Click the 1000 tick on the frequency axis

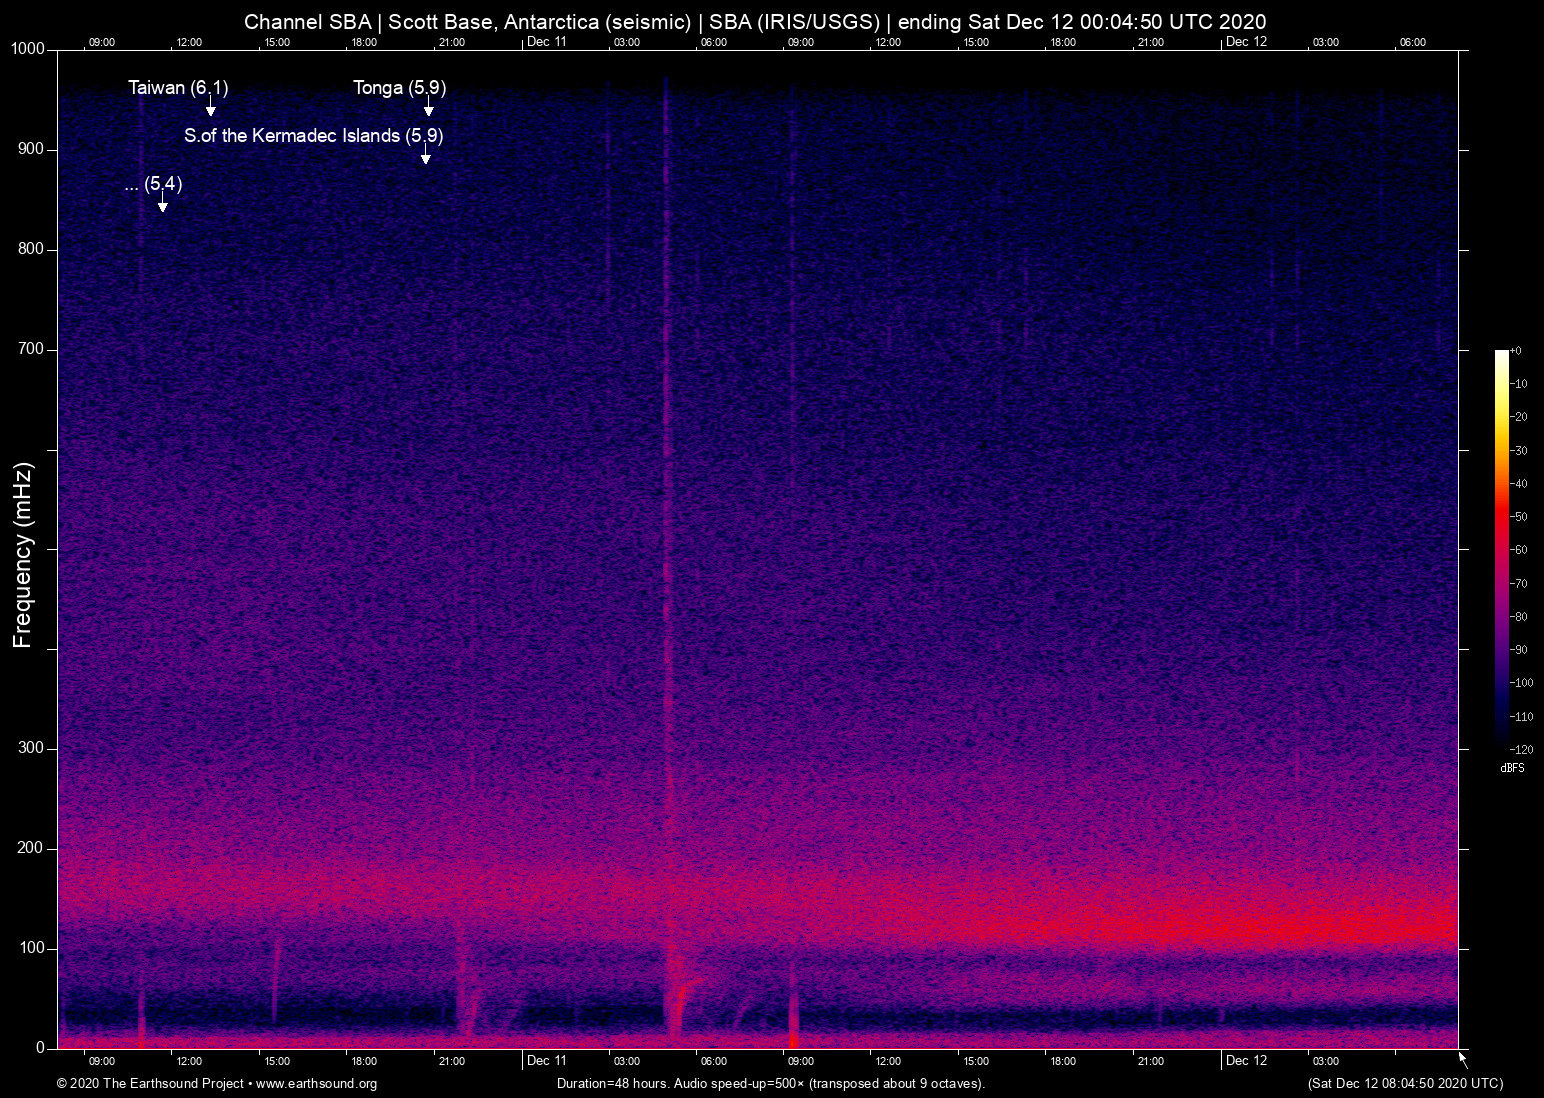pyautogui.click(x=27, y=50)
